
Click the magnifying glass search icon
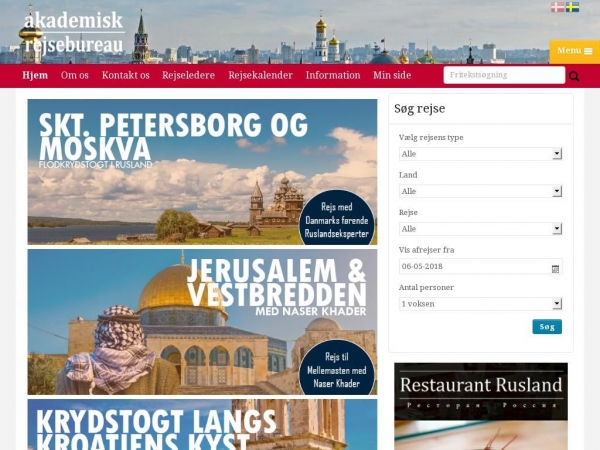[574, 76]
